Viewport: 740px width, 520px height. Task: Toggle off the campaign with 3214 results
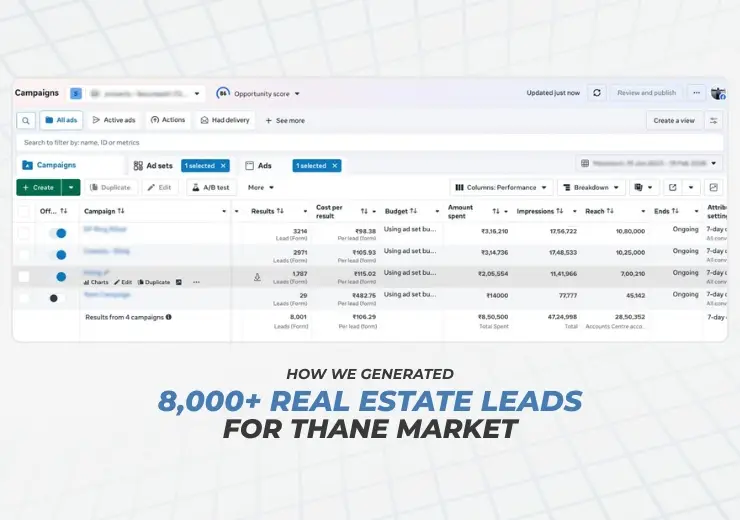click(58, 233)
